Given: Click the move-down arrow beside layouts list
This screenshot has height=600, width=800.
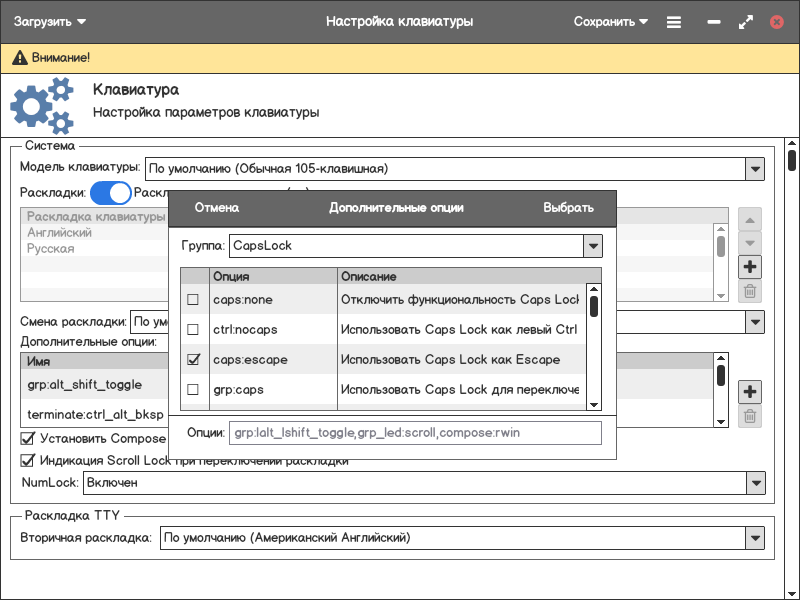Looking at the screenshot, I should coord(750,243).
